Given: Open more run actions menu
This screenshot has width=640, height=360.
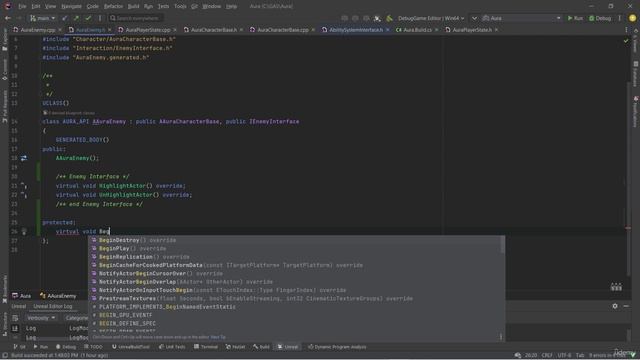Looking at the screenshot, I should [620, 18].
